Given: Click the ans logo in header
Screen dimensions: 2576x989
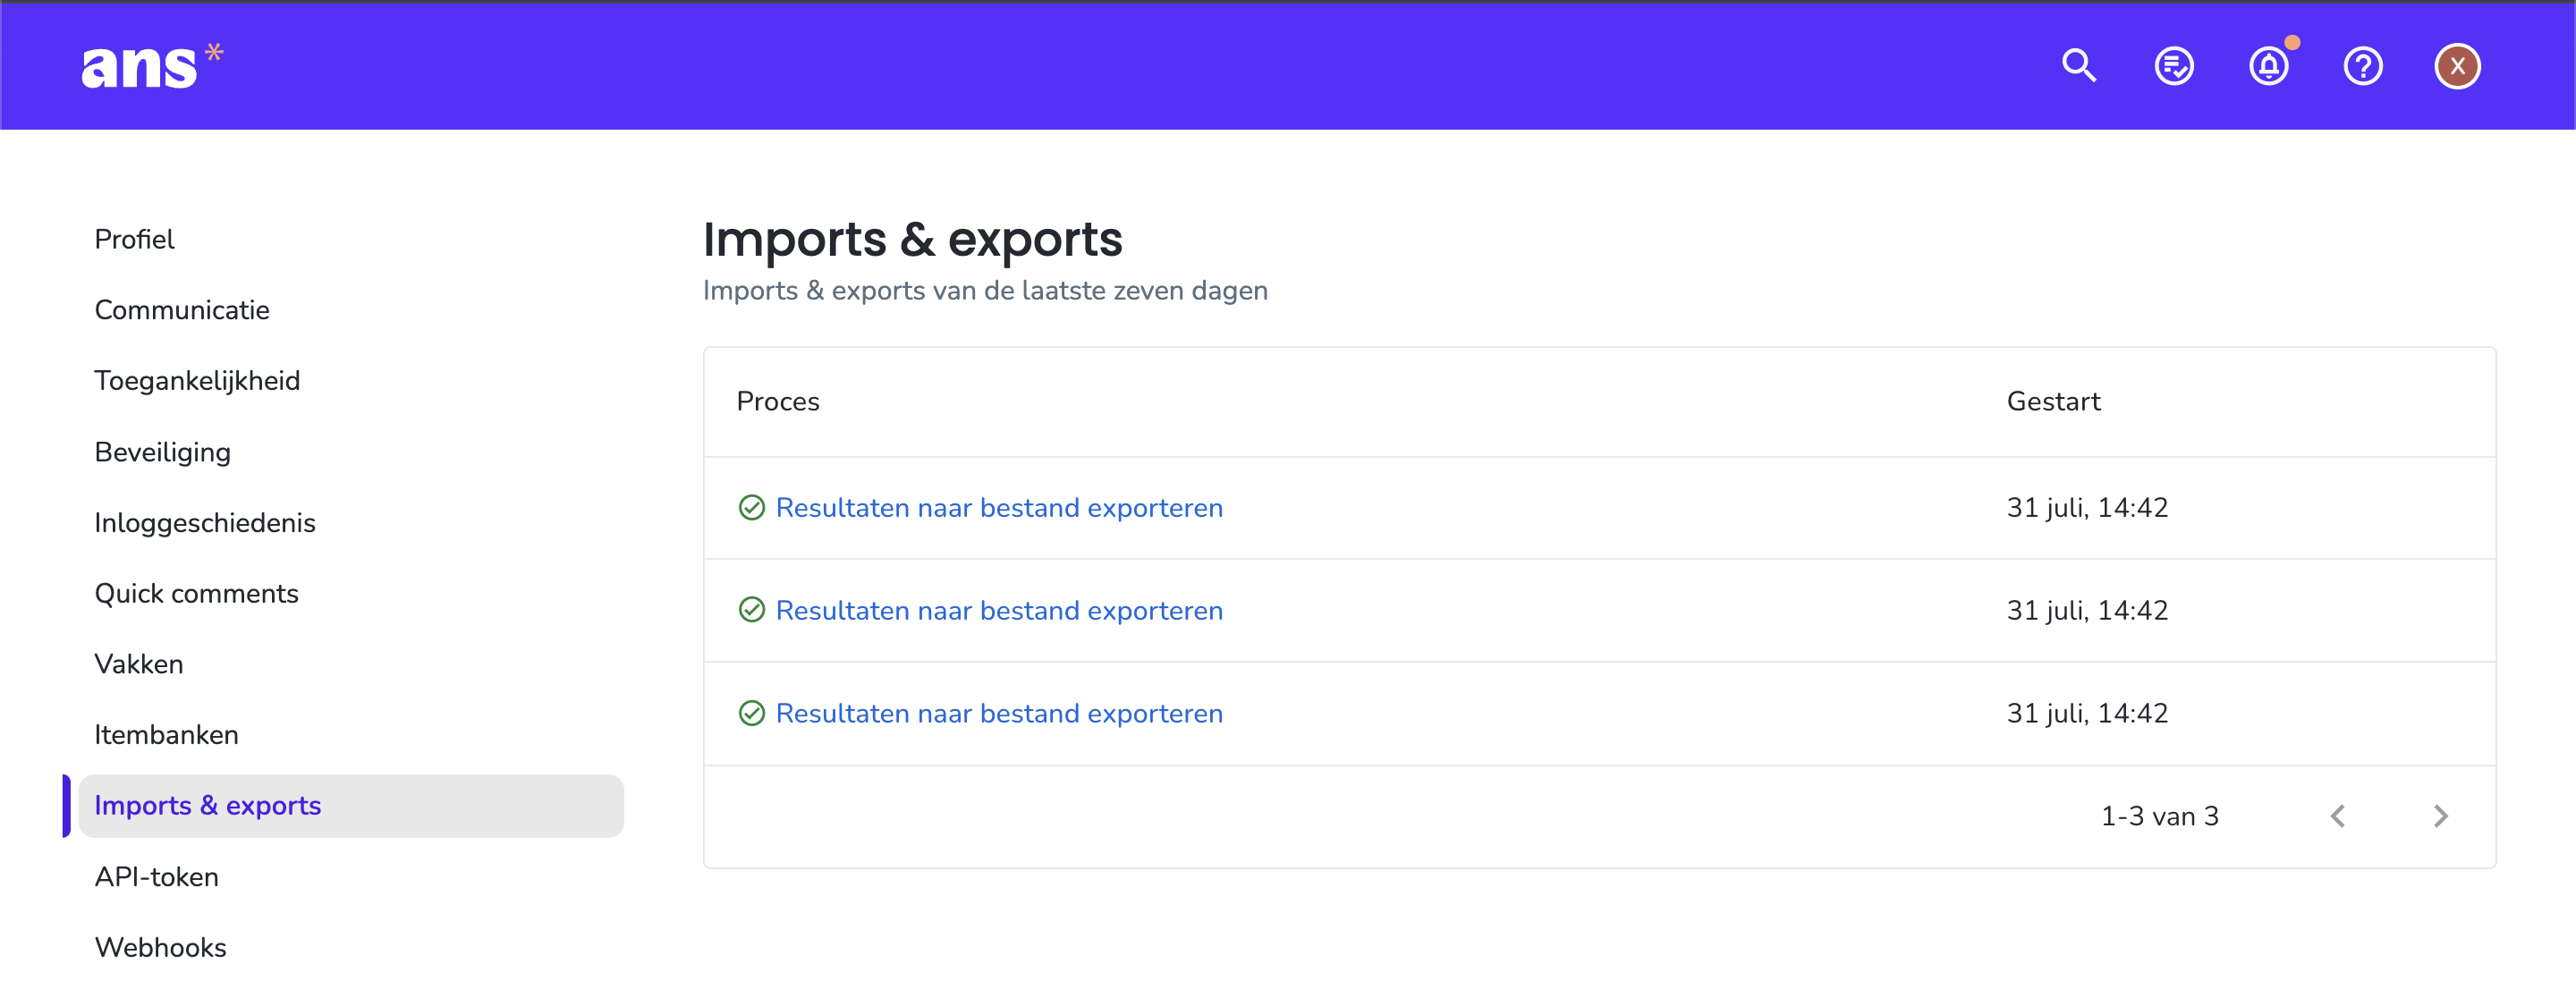Looking at the screenshot, I should 152,66.
